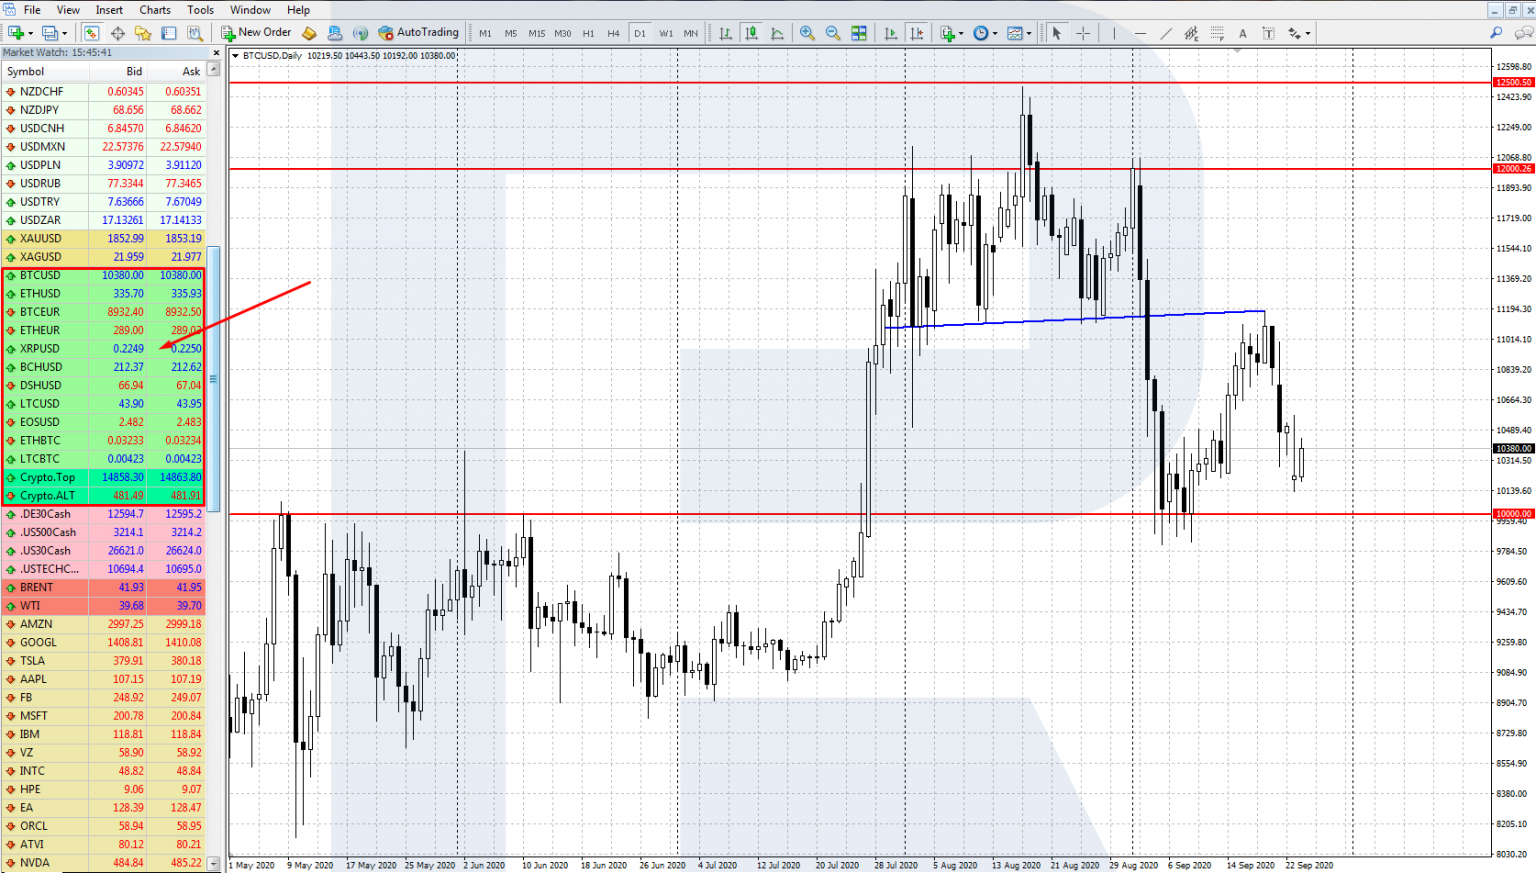This screenshot has height=873, width=1536.
Task: Select the XAUUSD row in Market Watch
Action: click(104, 238)
